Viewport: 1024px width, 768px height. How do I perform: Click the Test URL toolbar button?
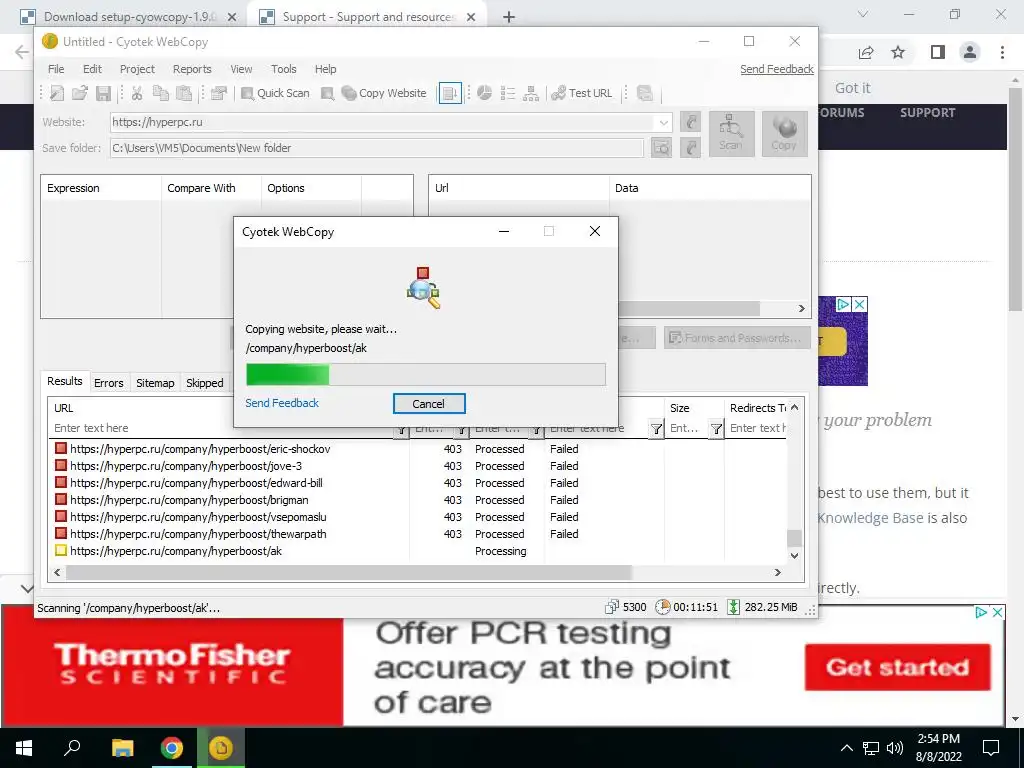point(582,93)
